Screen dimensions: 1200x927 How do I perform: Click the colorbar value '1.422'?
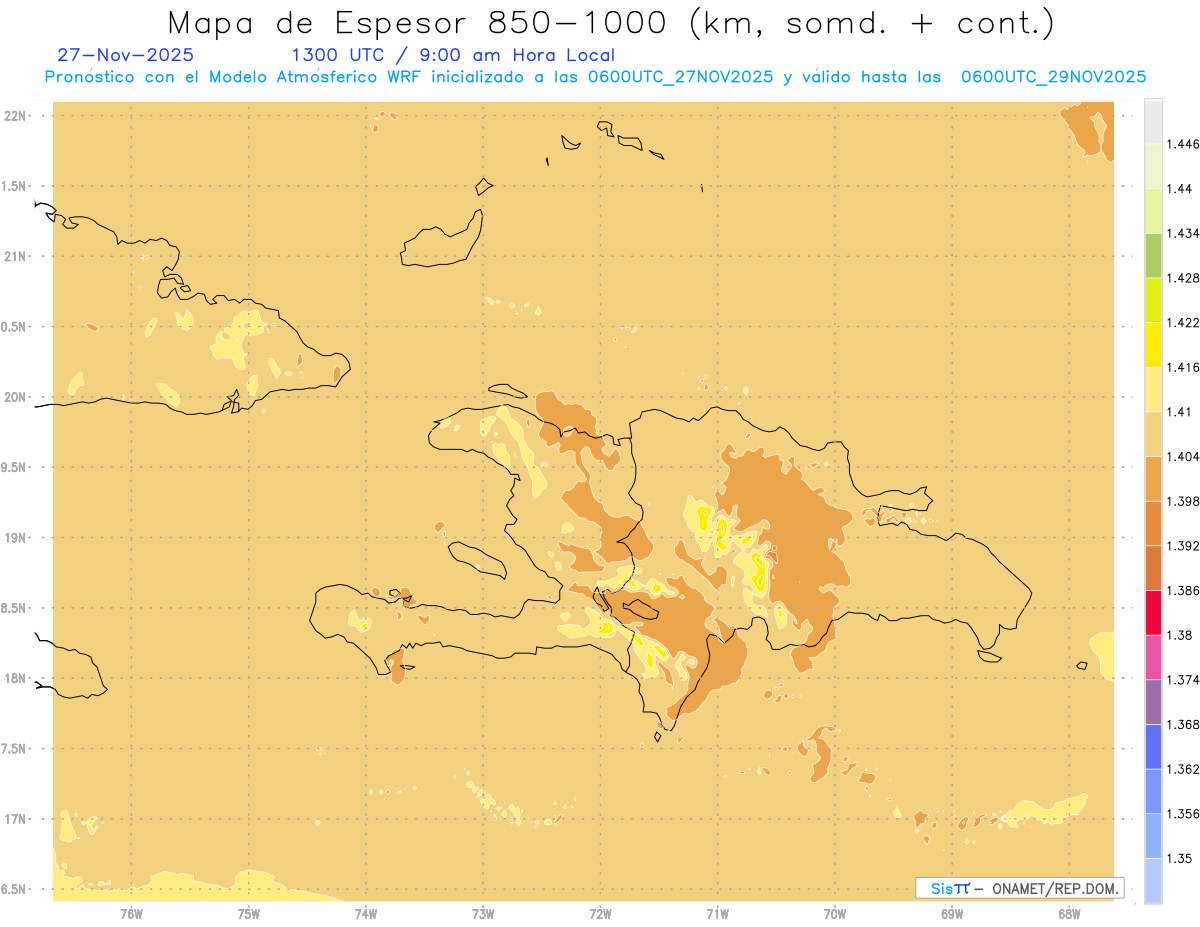pyautogui.click(x=1183, y=322)
